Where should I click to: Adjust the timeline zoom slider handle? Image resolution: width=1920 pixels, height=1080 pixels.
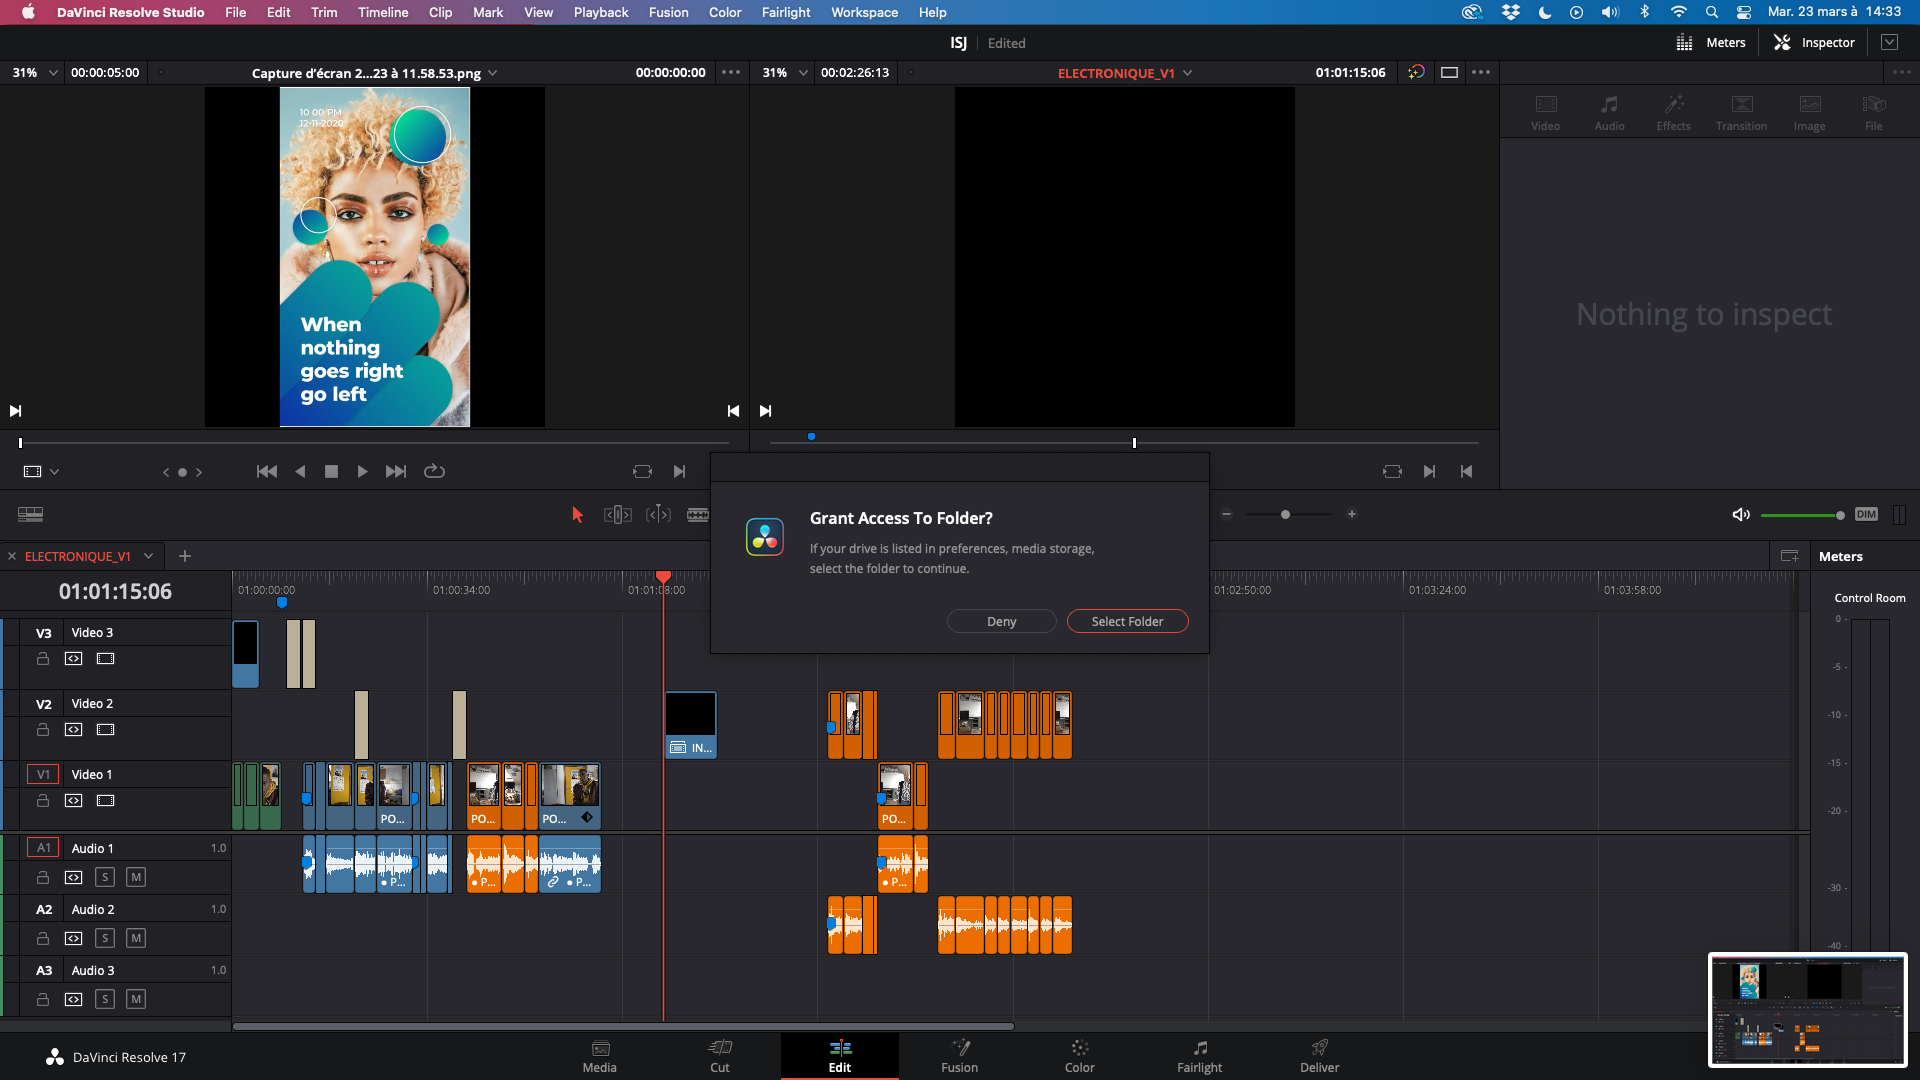coord(1285,514)
